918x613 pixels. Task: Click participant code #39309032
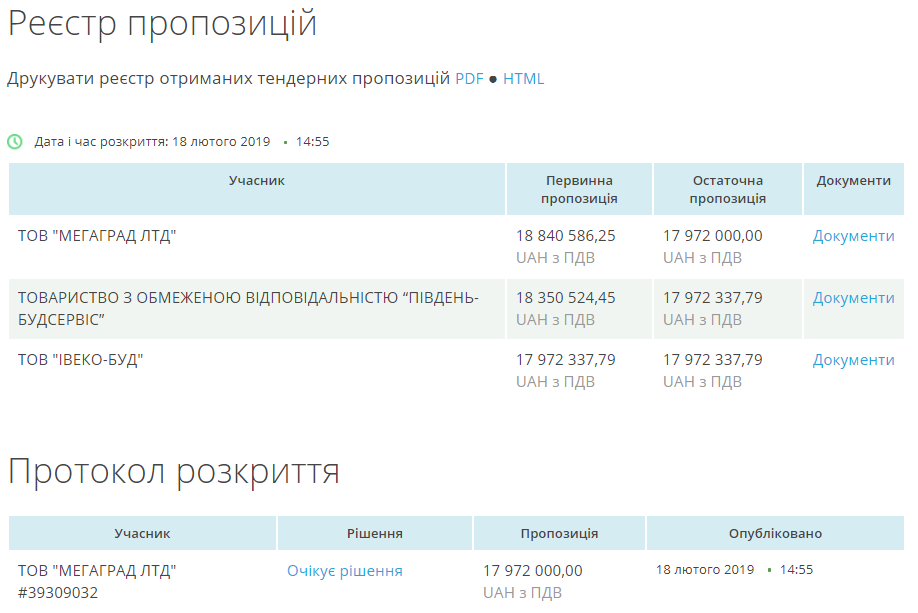coord(58,593)
